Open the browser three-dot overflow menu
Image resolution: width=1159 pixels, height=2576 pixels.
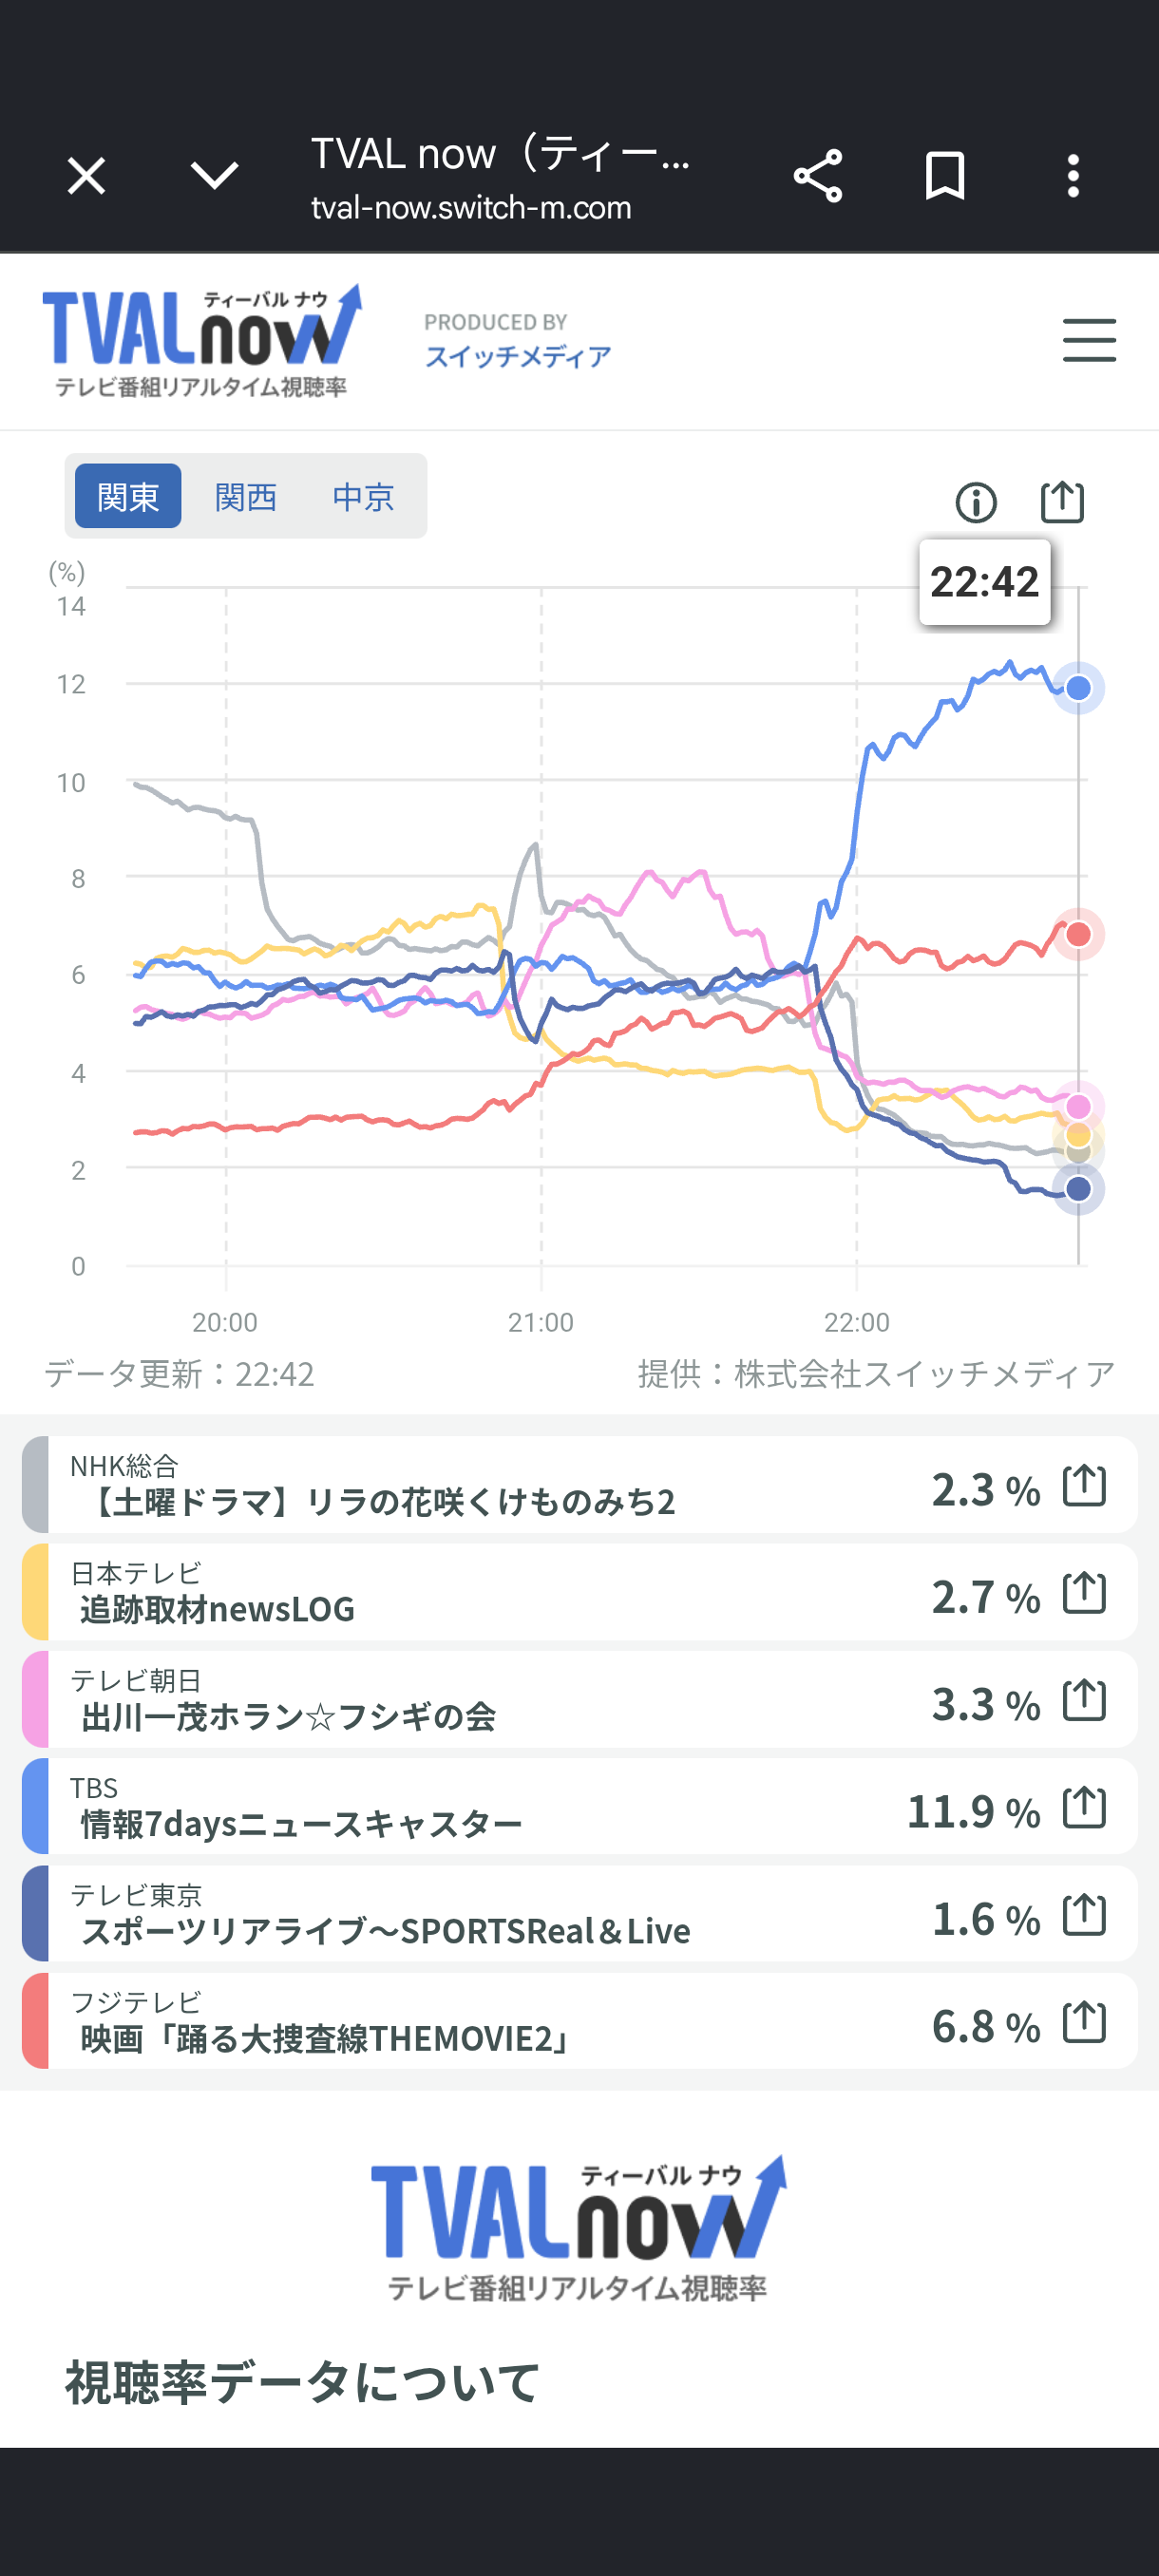click(1073, 176)
